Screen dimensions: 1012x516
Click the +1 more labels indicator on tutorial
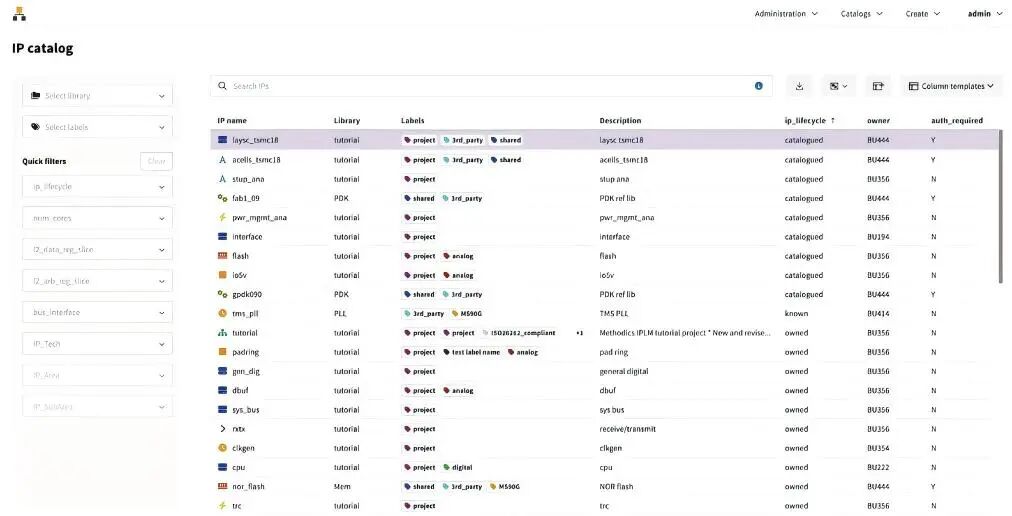(579, 333)
